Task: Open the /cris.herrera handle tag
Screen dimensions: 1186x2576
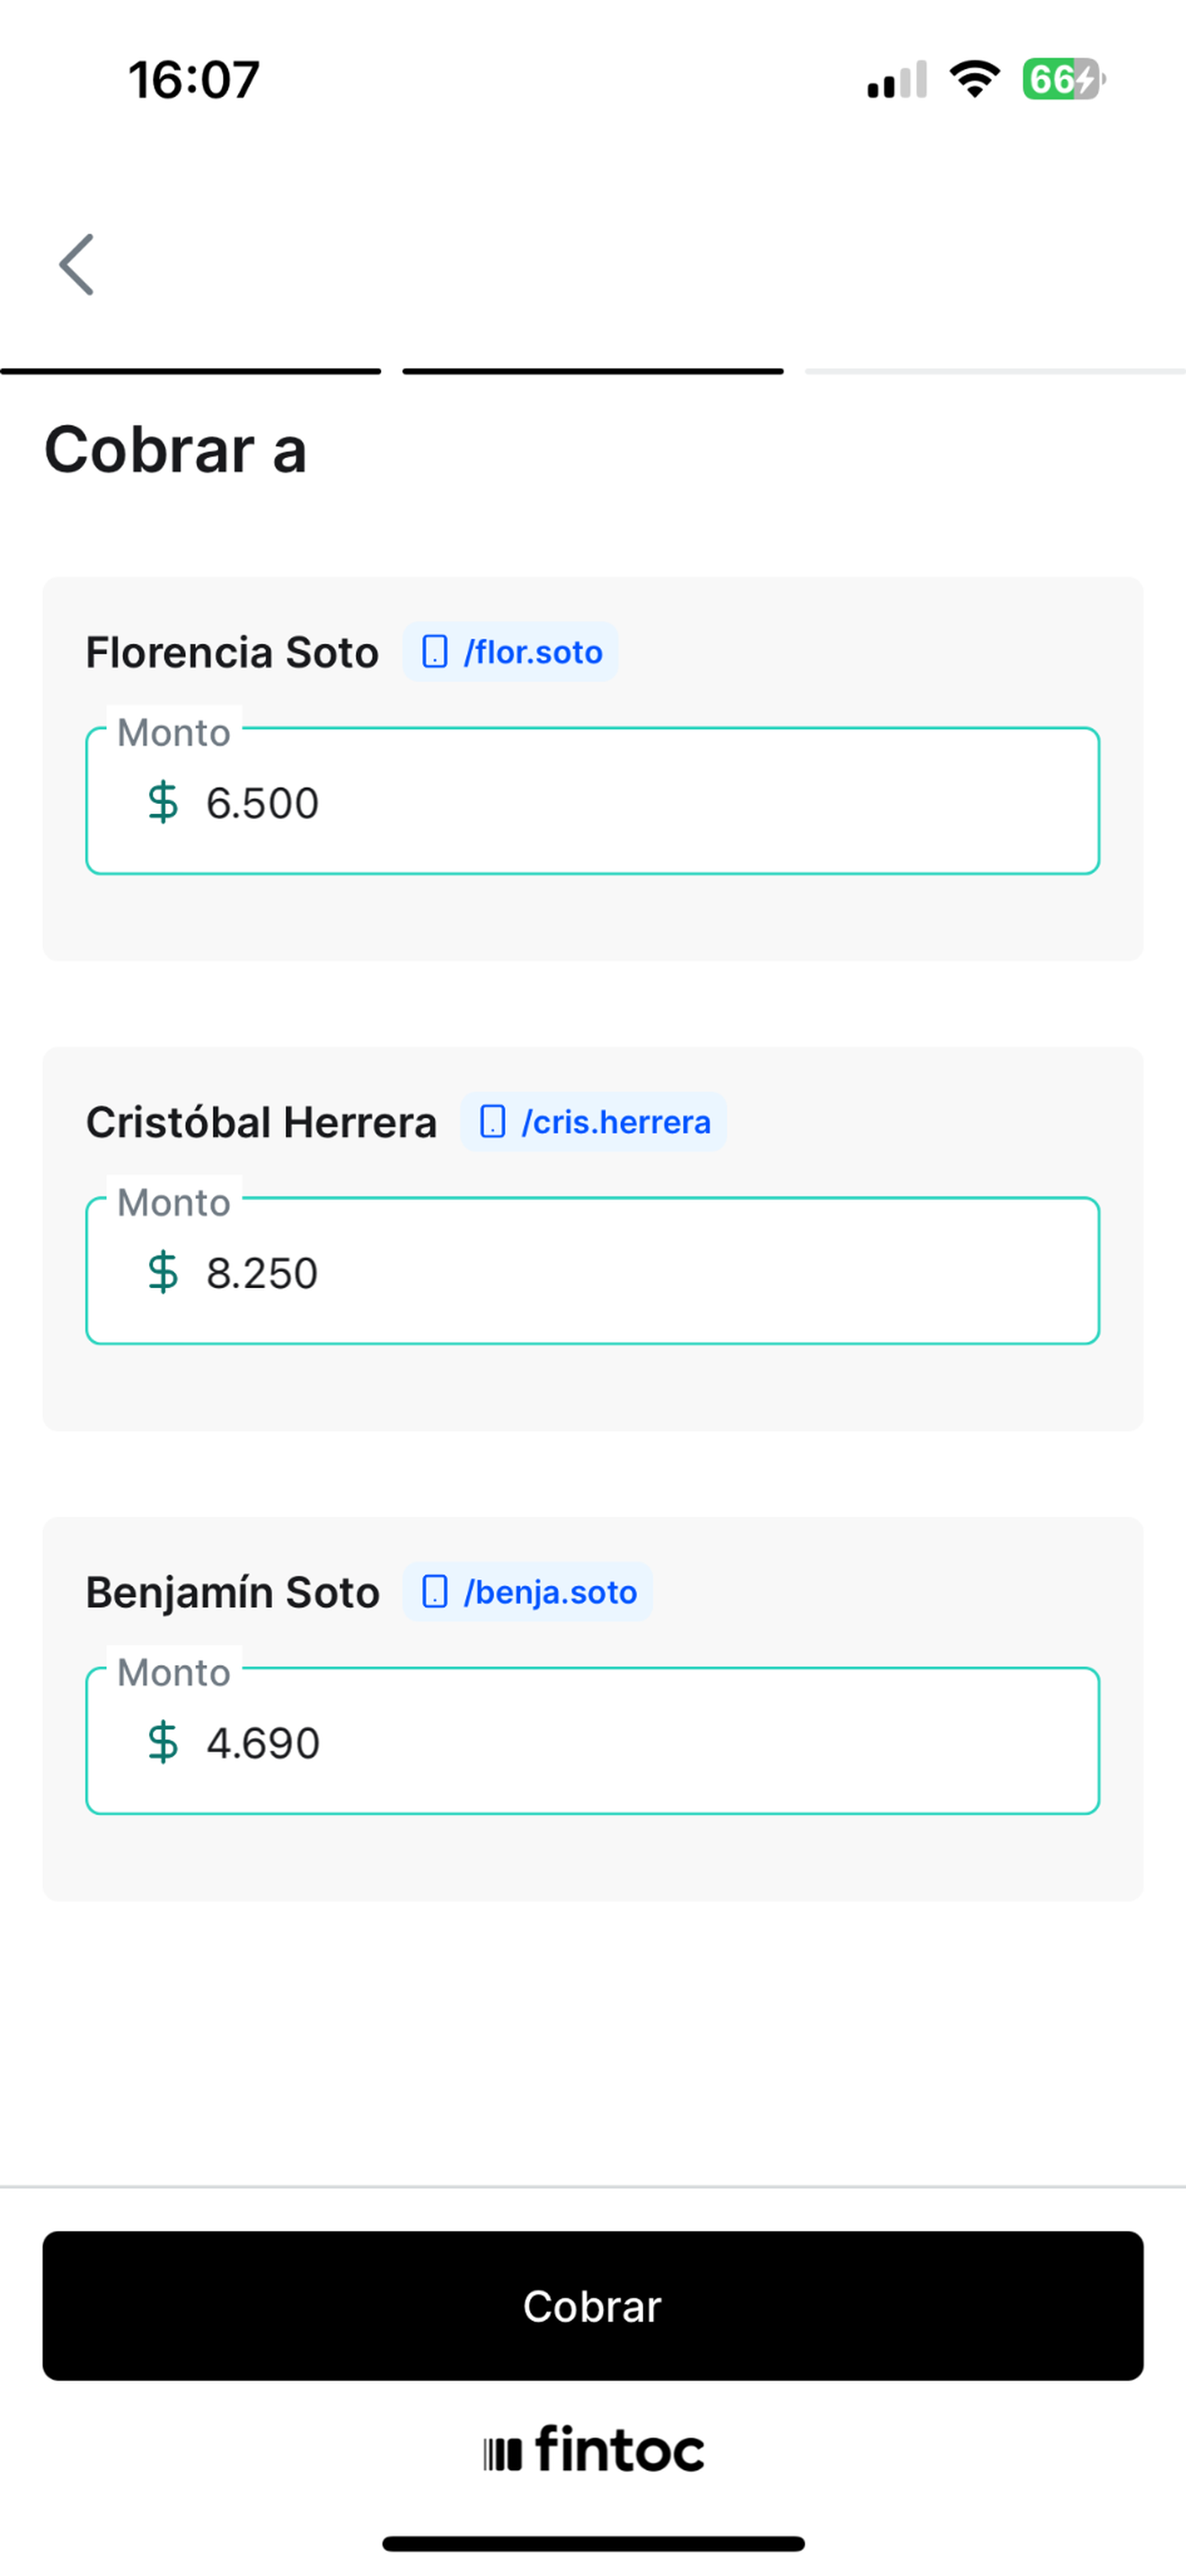Action: coord(594,1122)
